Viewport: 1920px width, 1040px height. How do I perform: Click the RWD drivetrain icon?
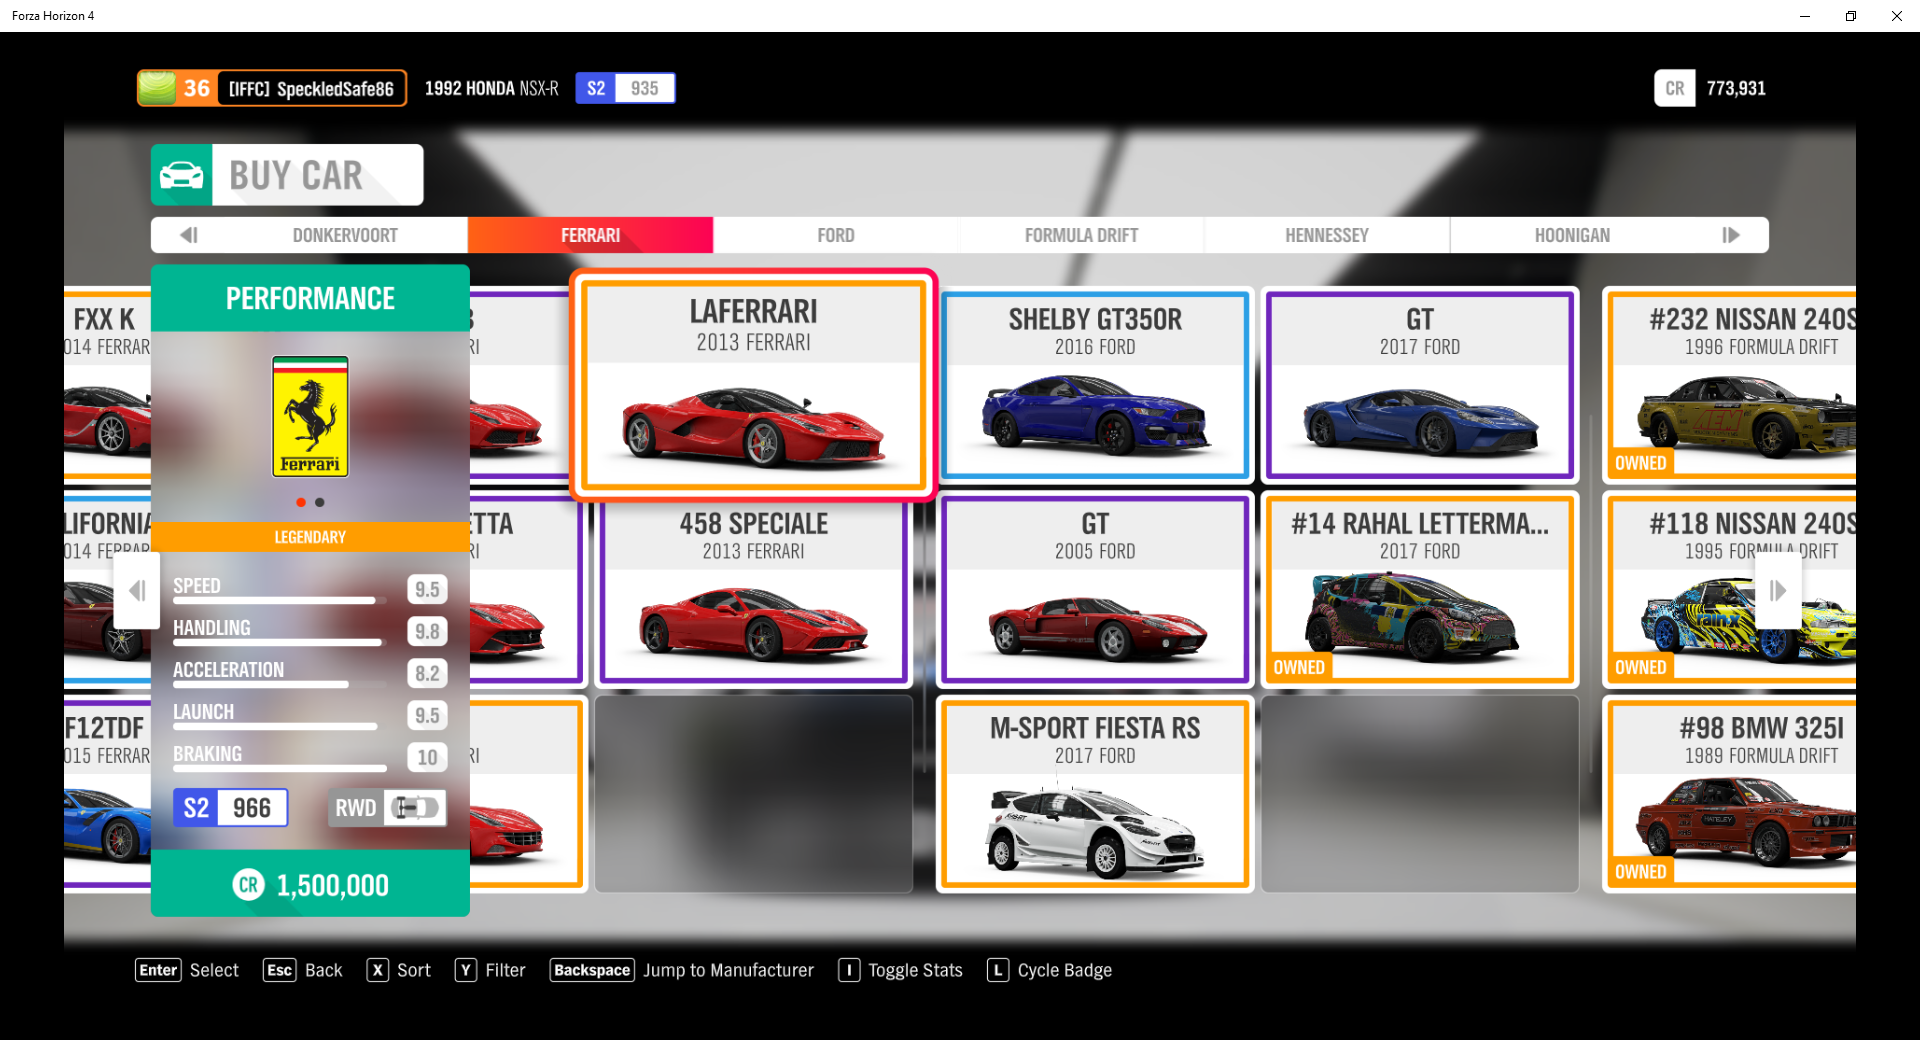point(415,808)
